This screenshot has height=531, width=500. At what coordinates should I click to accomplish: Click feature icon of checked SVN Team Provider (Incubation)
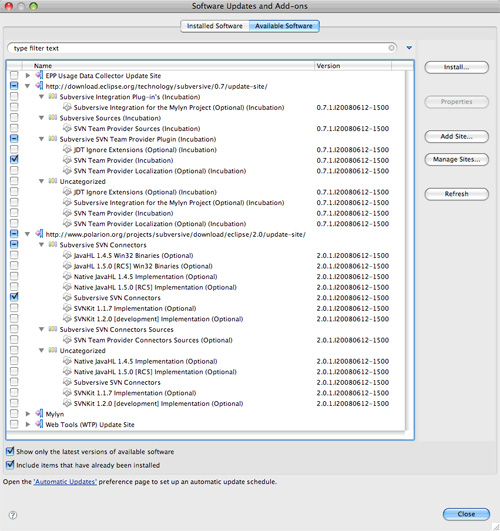67,160
